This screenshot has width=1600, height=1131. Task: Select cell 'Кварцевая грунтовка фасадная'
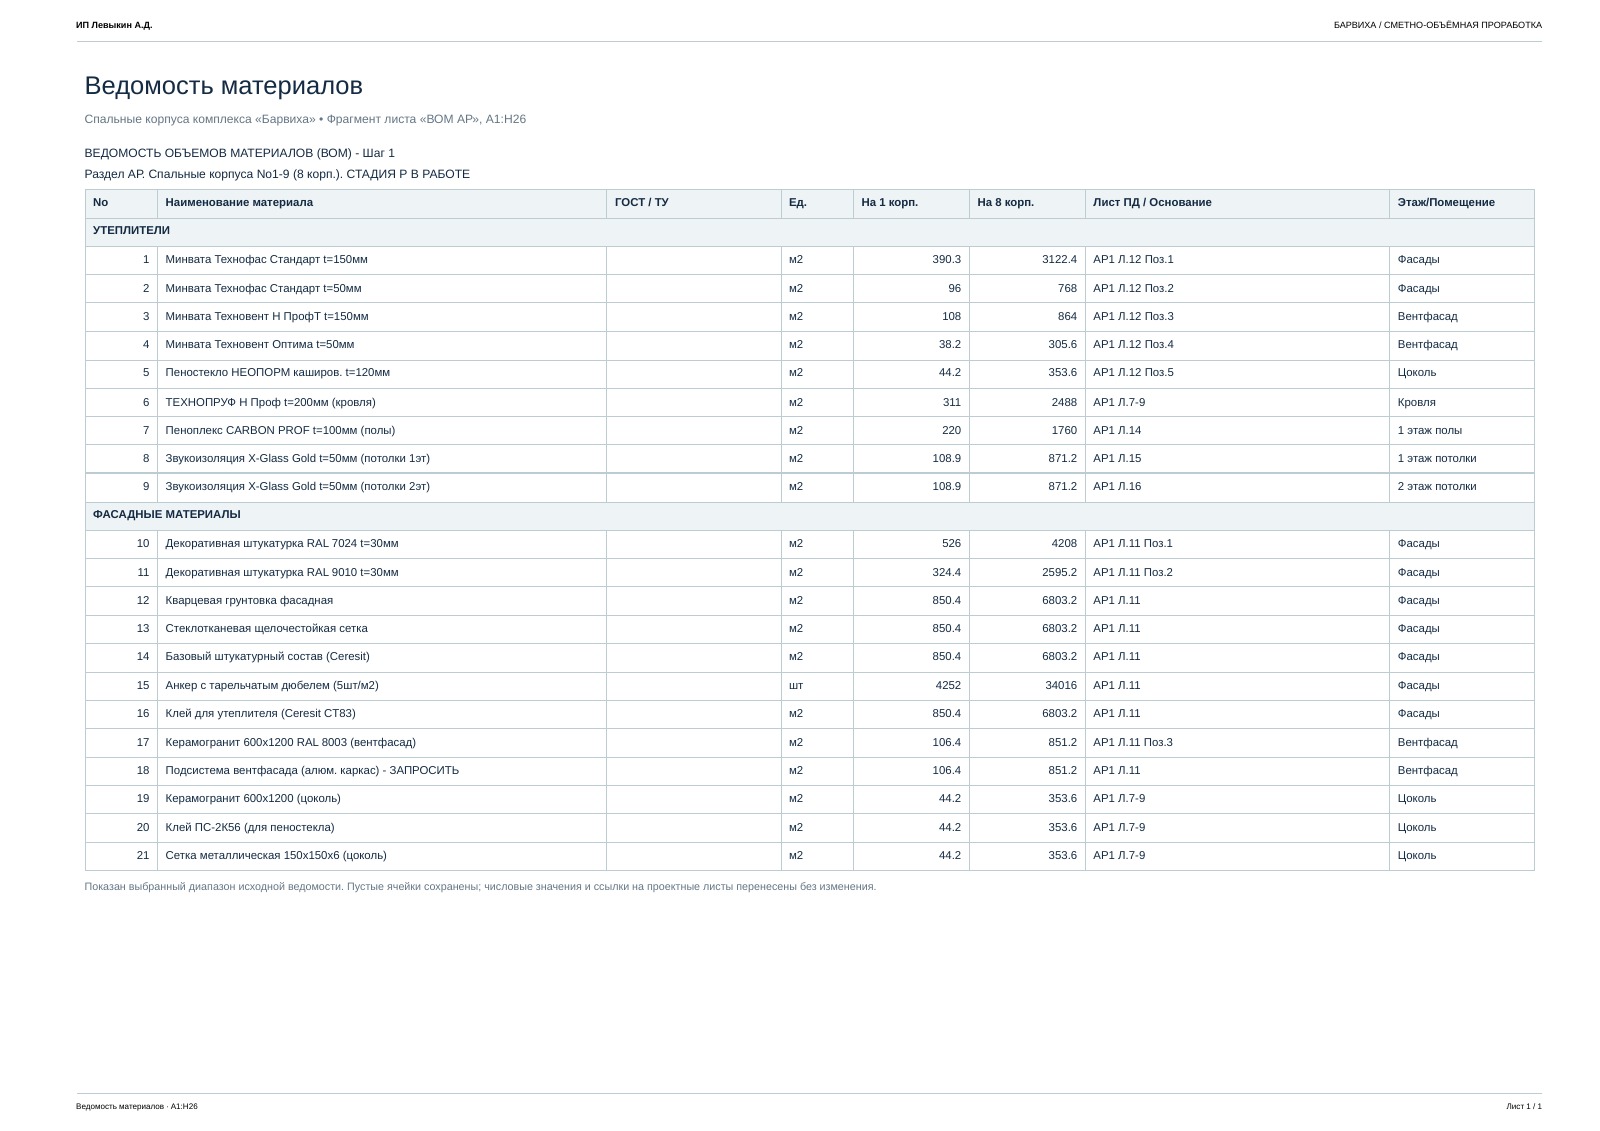coord(381,601)
